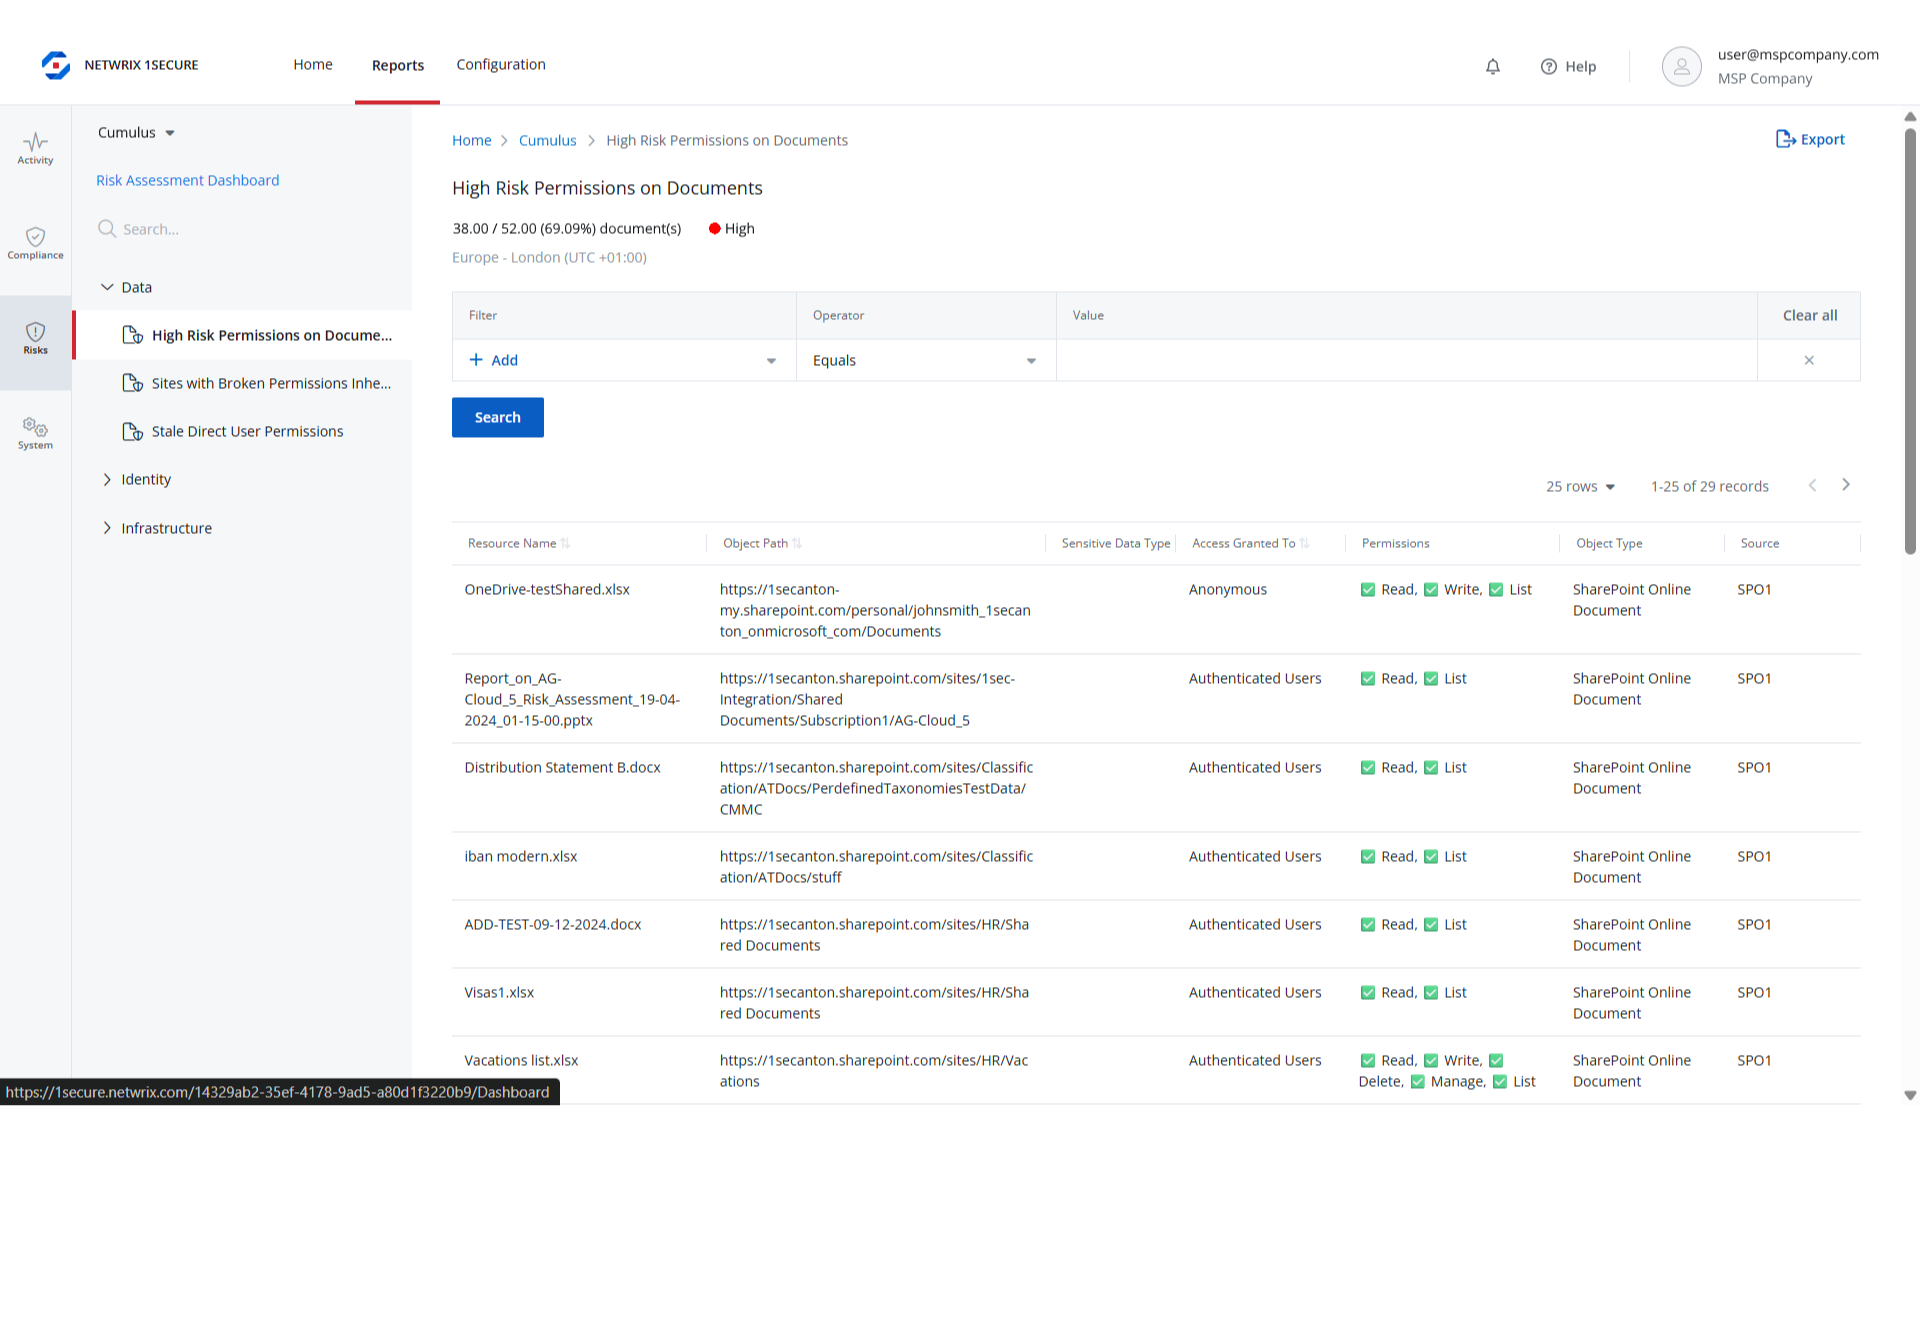Click the scrollbar up arrow
Image resolution: width=1920 pixels, height=1330 pixels.
[x=1910, y=116]
